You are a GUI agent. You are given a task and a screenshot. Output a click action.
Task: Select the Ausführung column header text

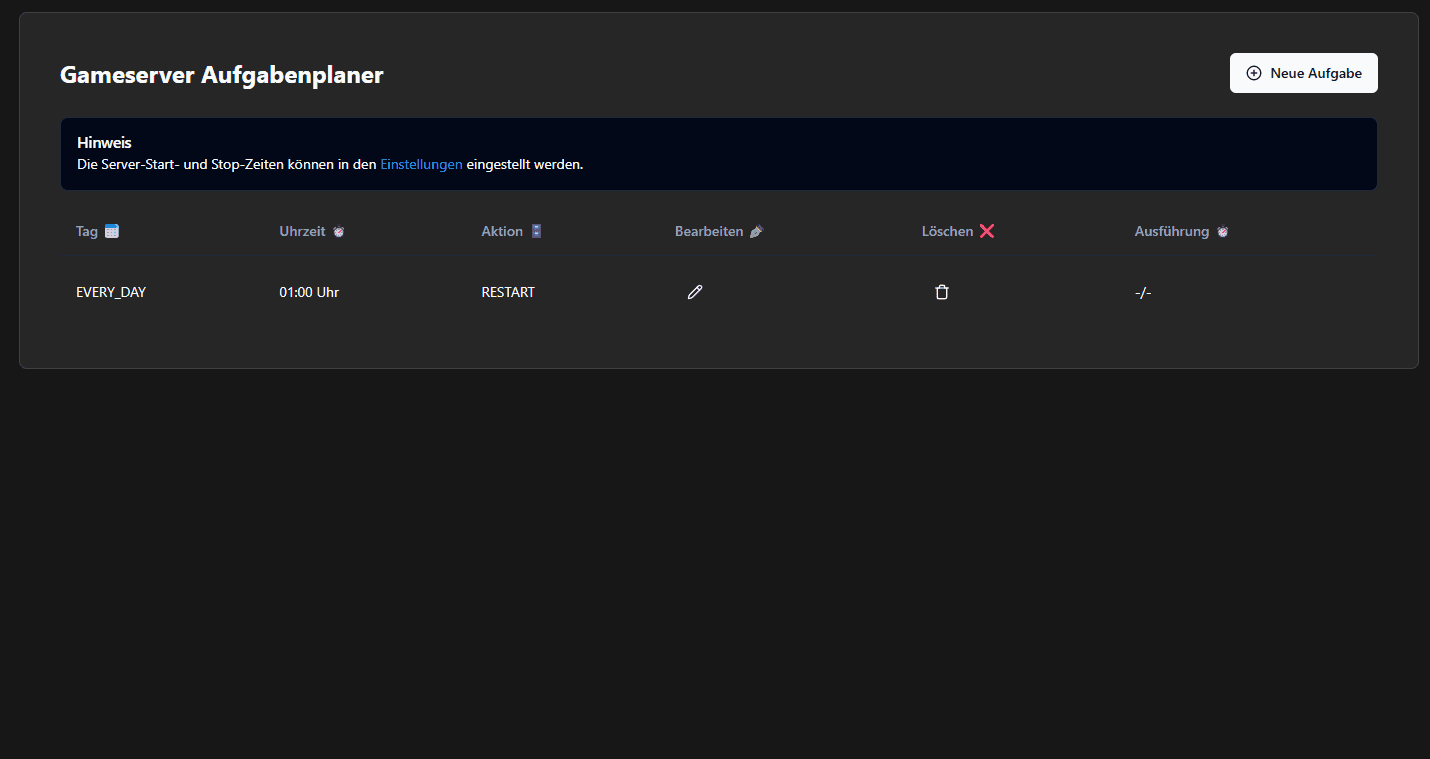pyautogui.click(x=1171, y=231)
